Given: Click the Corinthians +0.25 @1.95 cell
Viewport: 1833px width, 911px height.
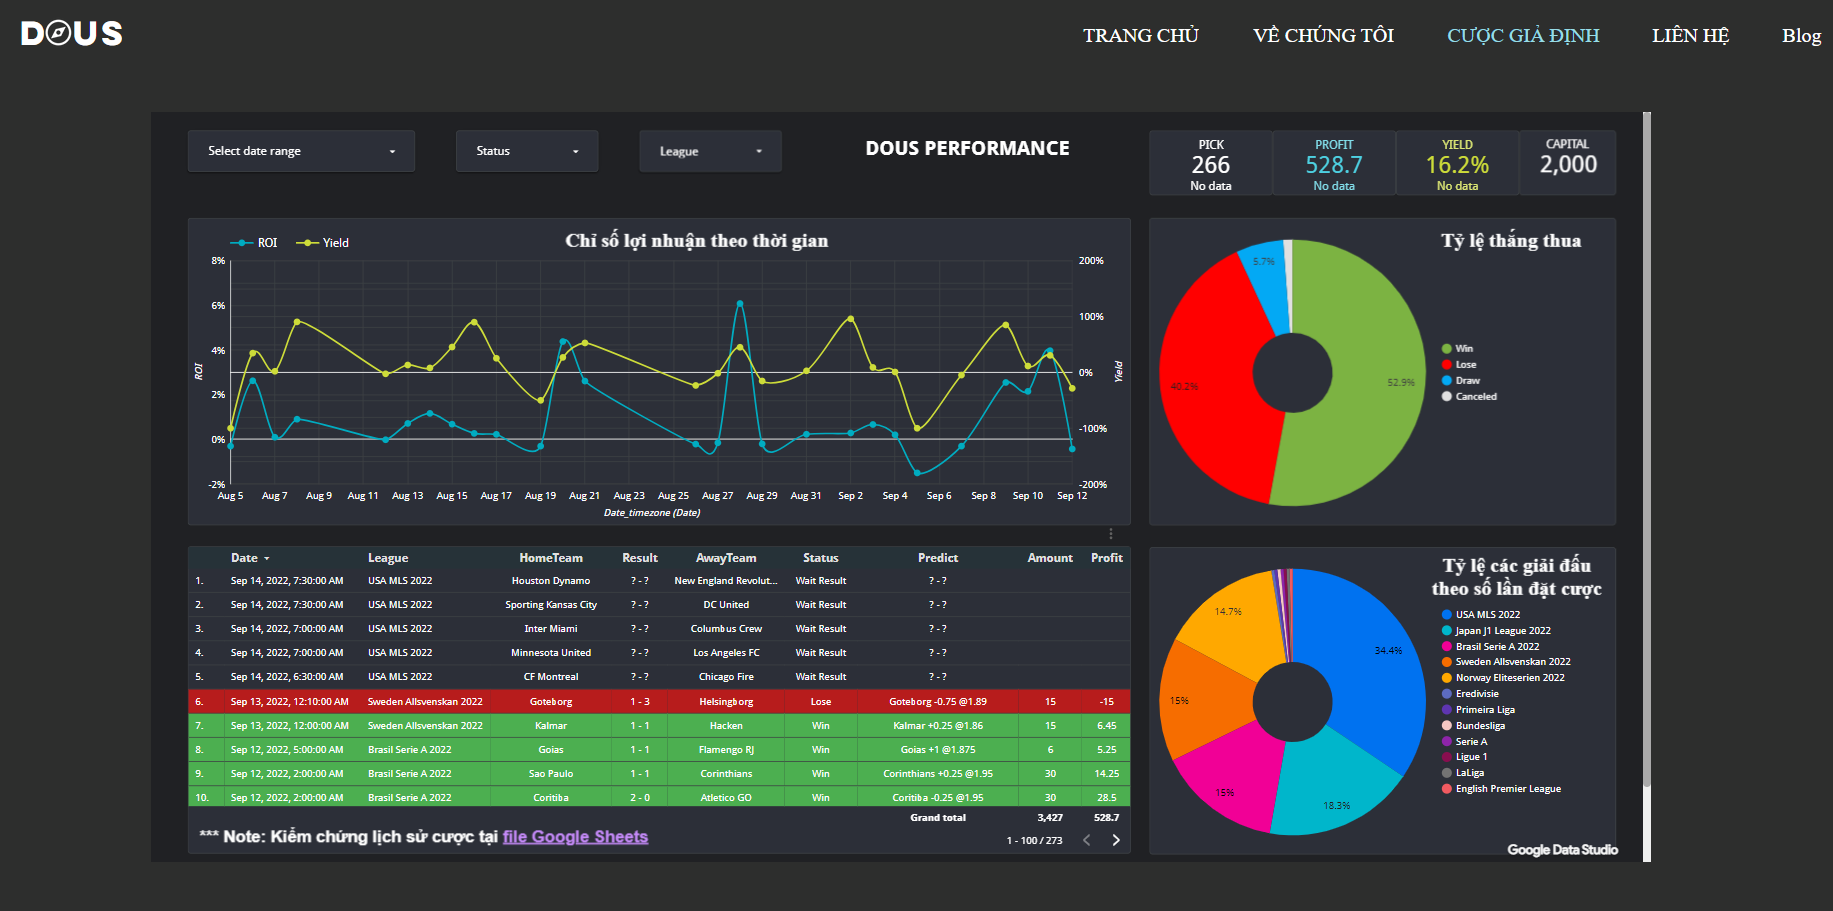Looking at the screenshot, I should [x=937, y=774].
